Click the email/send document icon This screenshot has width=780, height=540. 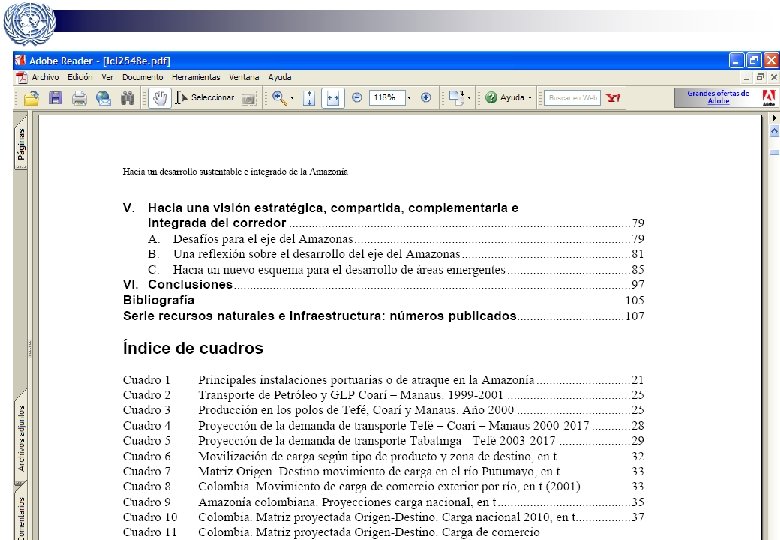[x=103, y=98]
